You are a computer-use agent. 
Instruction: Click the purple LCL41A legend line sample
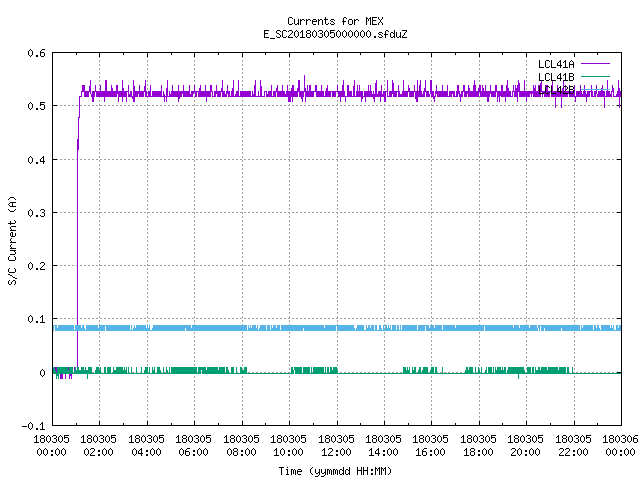click(595, 64)
